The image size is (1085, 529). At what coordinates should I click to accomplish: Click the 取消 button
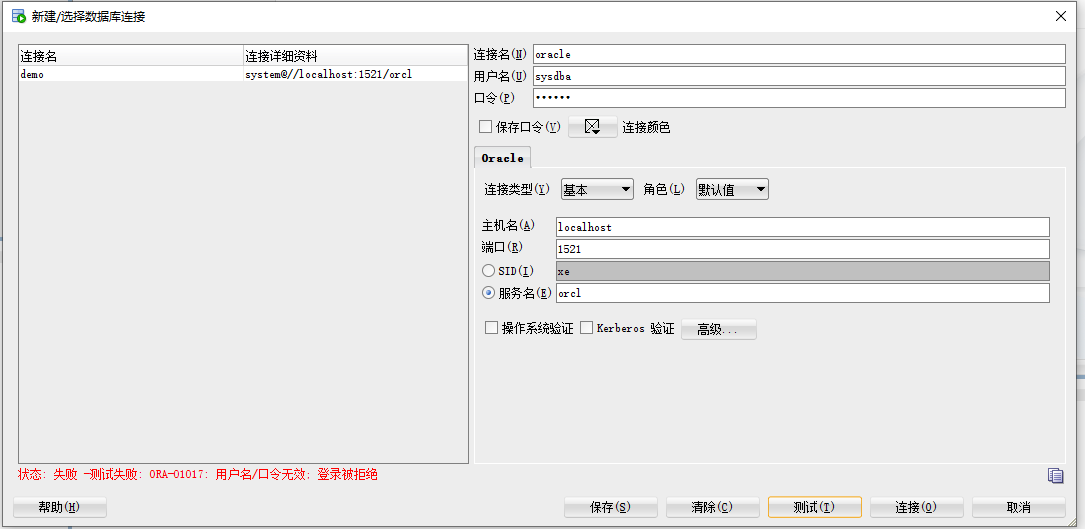[x=1019, y=507]
